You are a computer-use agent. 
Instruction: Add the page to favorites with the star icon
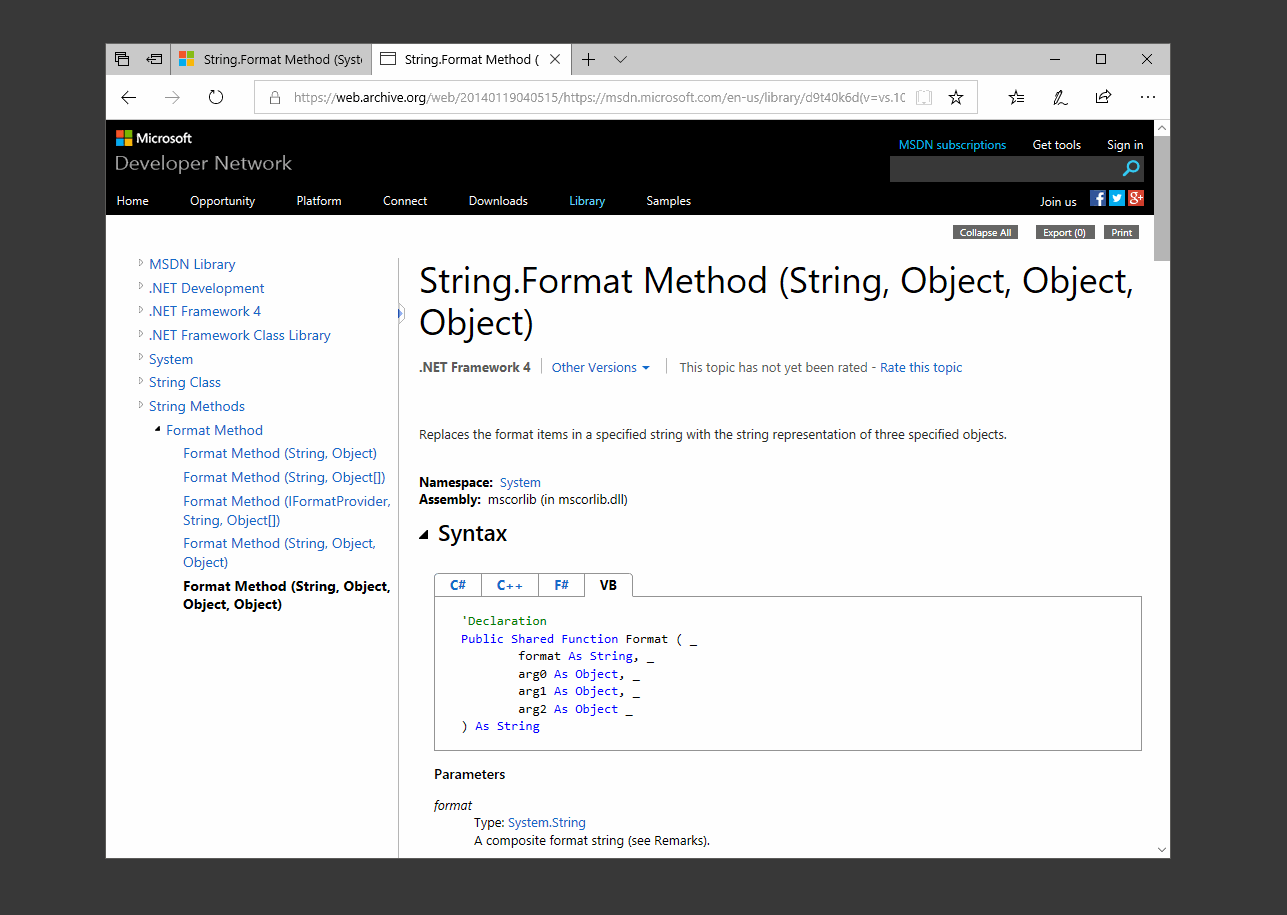tap(955, 97)
